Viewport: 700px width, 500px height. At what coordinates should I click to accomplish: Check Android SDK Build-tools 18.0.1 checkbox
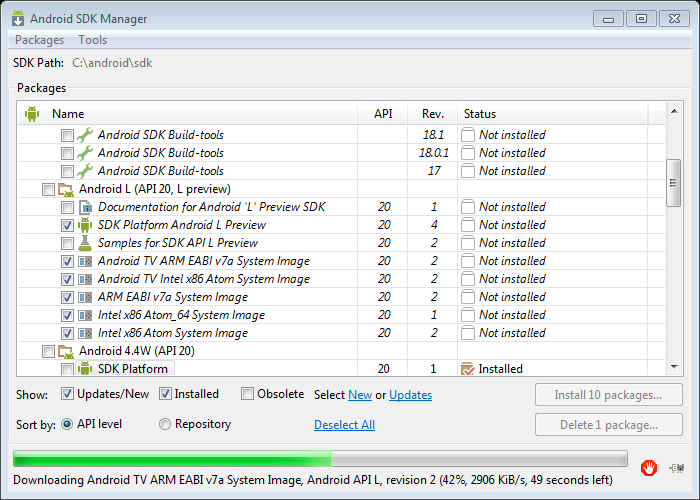pyautogui.click(x=67, y=154)
